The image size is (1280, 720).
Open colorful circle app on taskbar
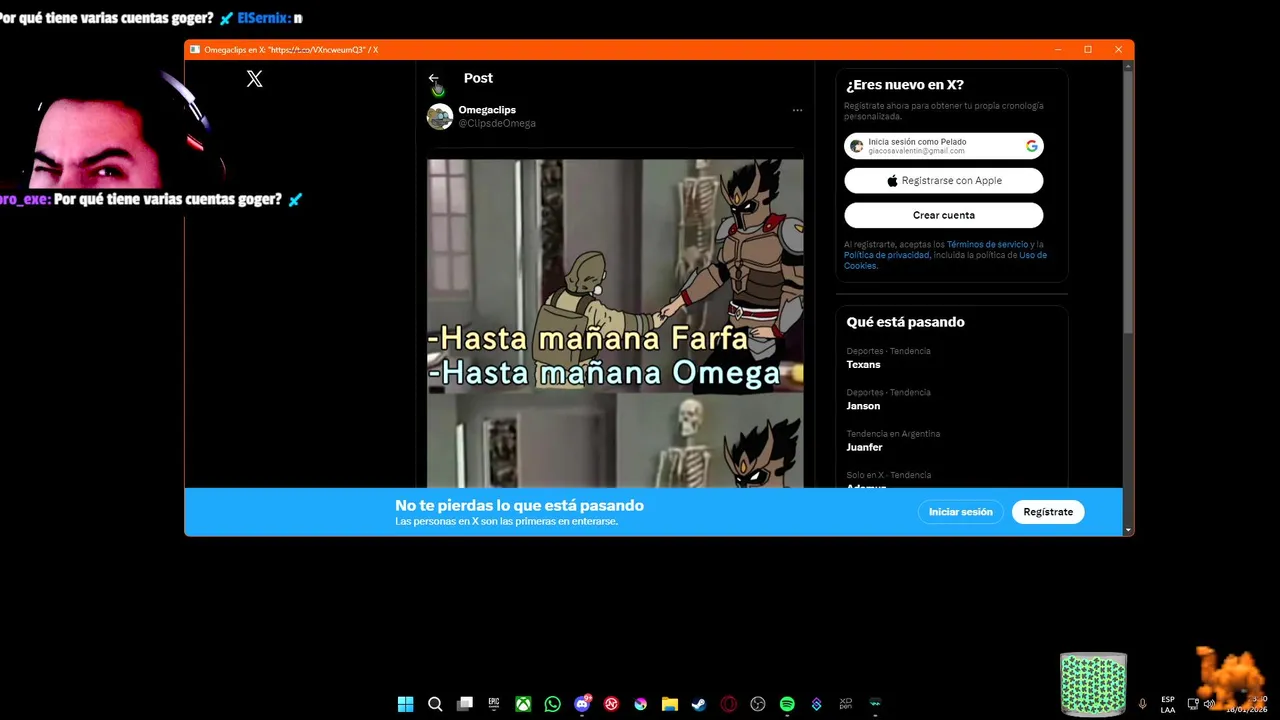click(x=640, y=704)
